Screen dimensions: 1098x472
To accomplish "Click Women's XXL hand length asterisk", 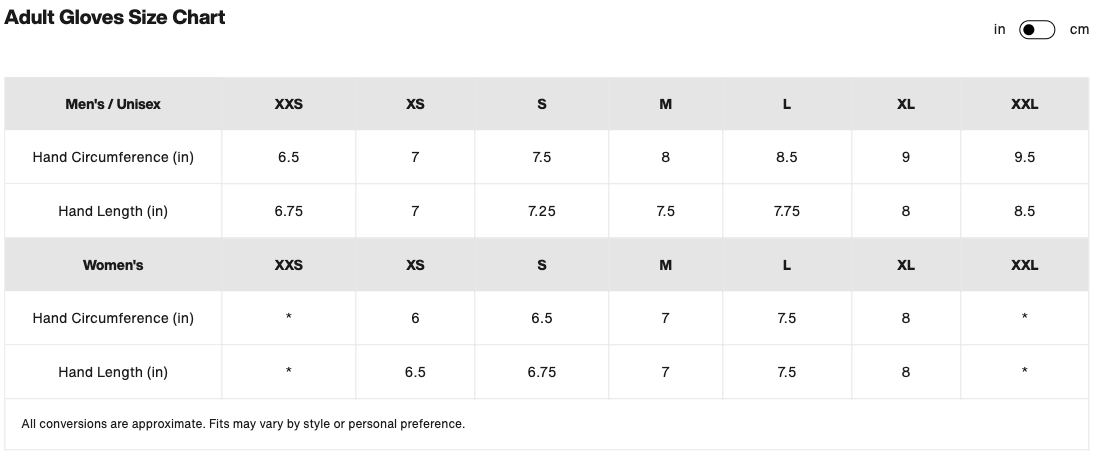I will point(1024,372).
